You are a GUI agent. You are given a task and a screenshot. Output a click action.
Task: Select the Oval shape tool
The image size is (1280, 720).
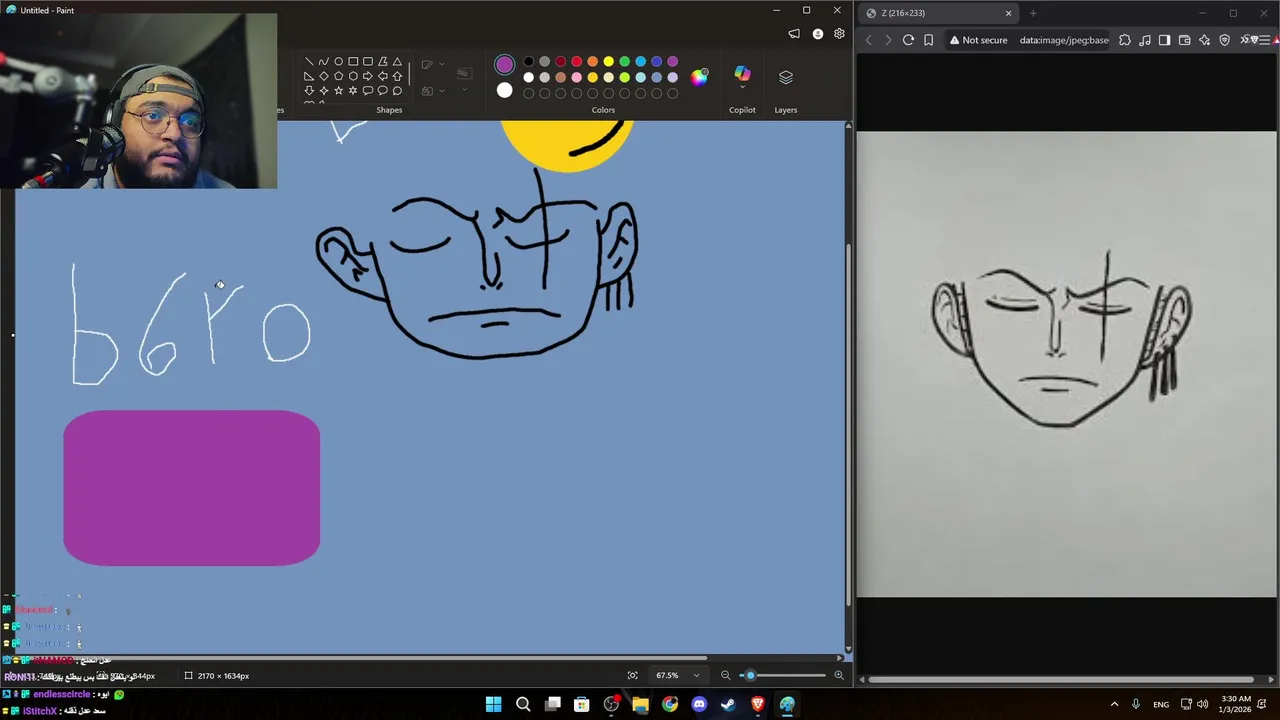pos(338,61)
